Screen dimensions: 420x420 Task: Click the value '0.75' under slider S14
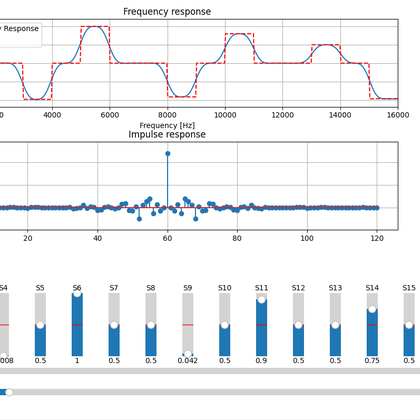click(372, 361)
